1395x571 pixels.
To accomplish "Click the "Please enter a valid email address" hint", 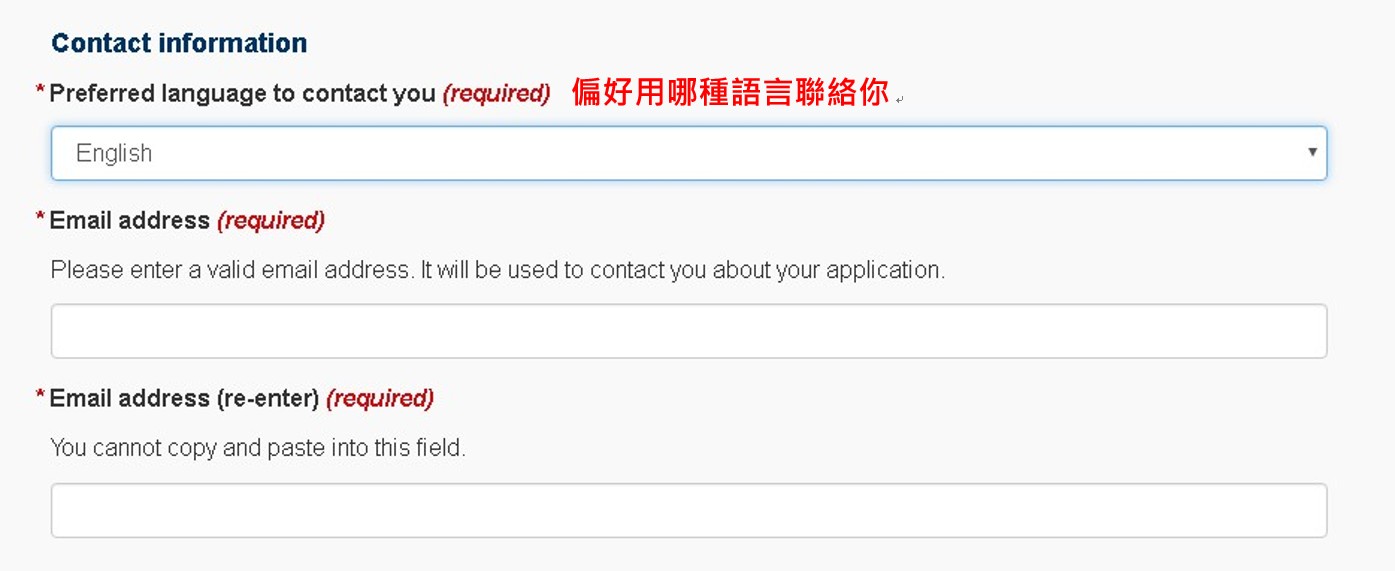I will [x=497, y=270].
